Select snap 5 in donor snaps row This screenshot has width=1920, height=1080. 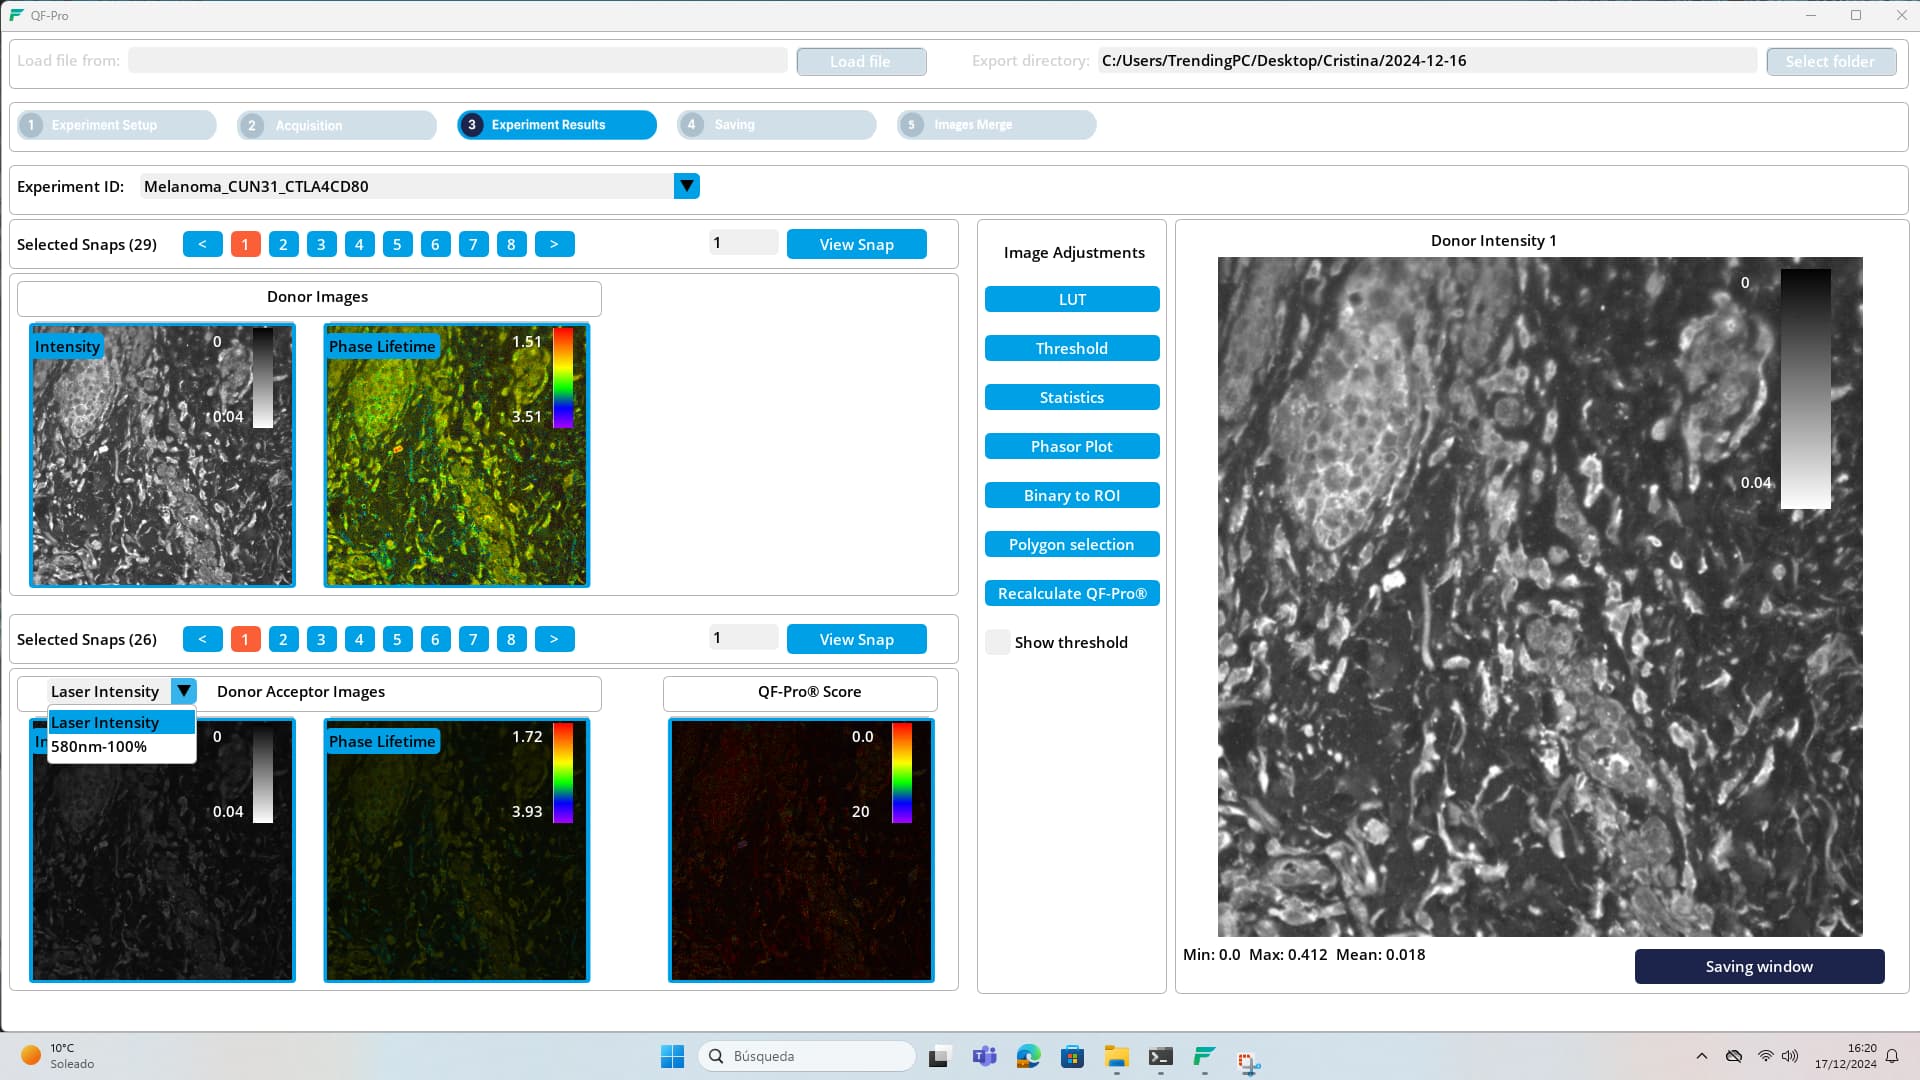397,244
